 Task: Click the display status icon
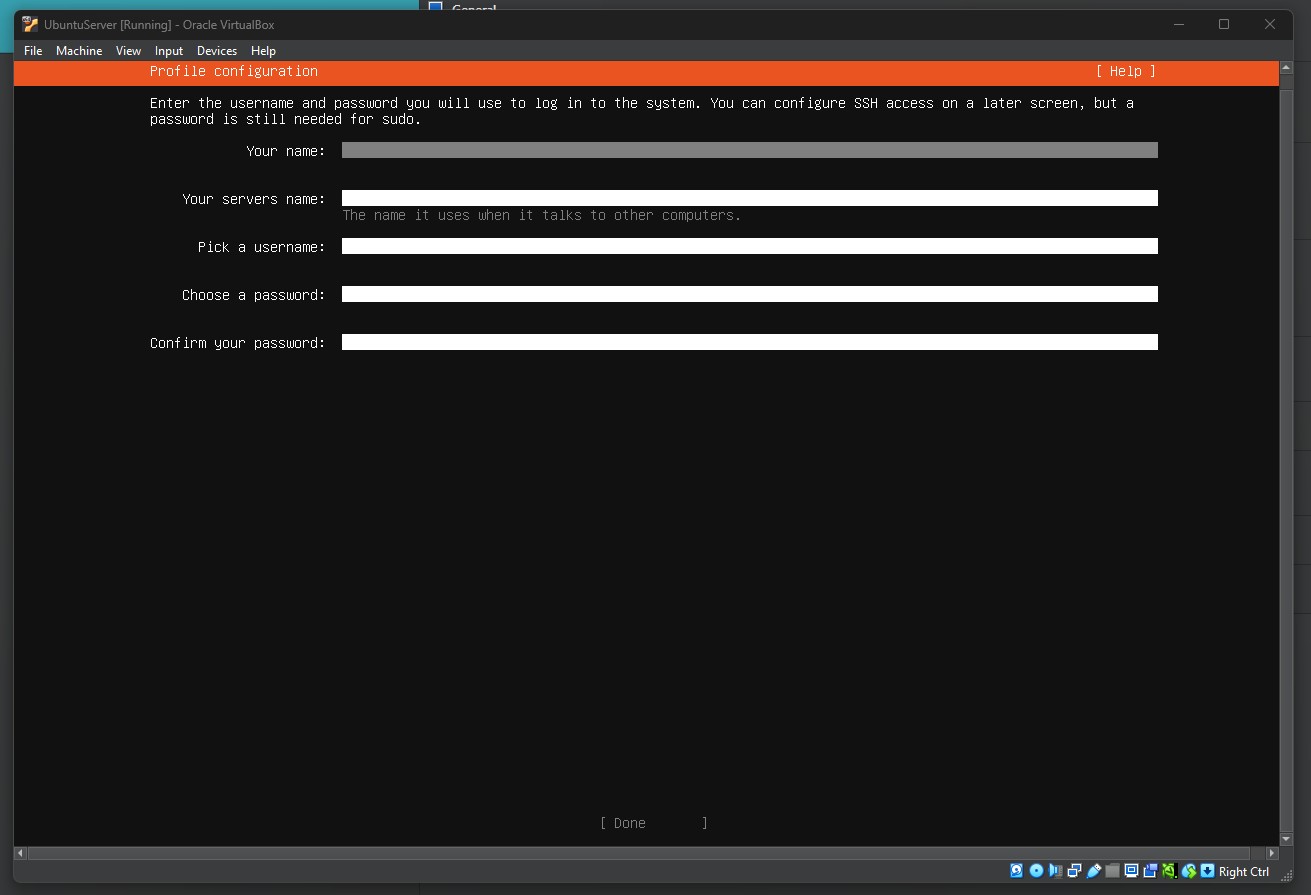click(x=1130, y=871)
